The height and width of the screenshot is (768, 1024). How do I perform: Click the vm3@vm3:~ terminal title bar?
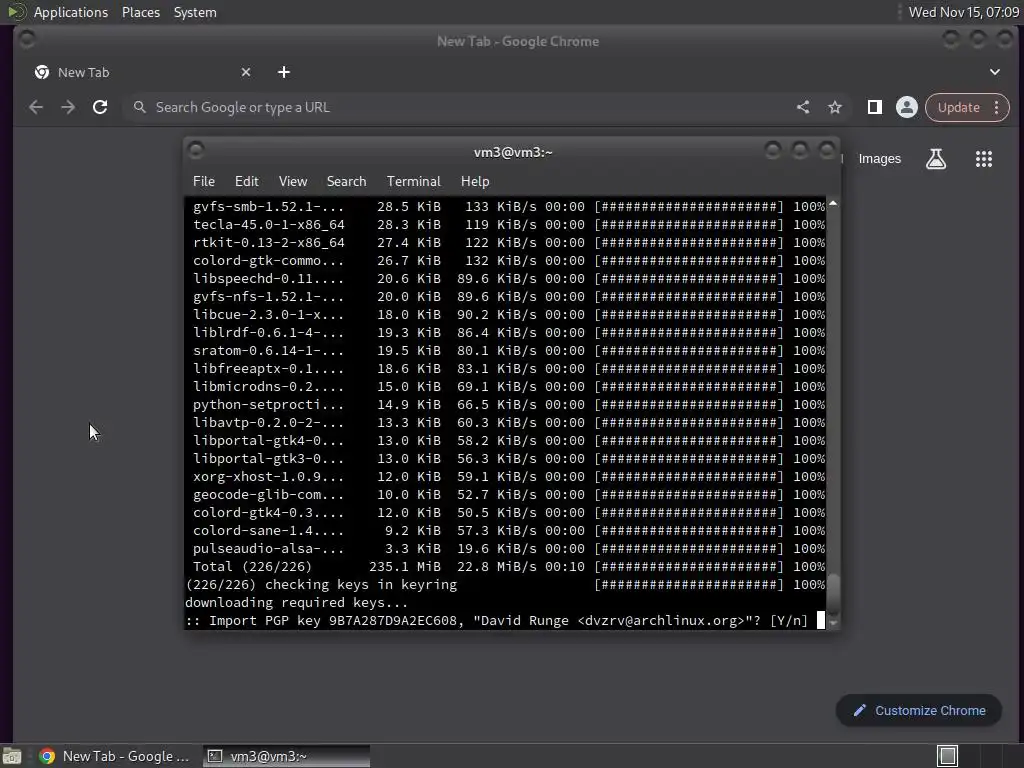(x=513, y=152)
